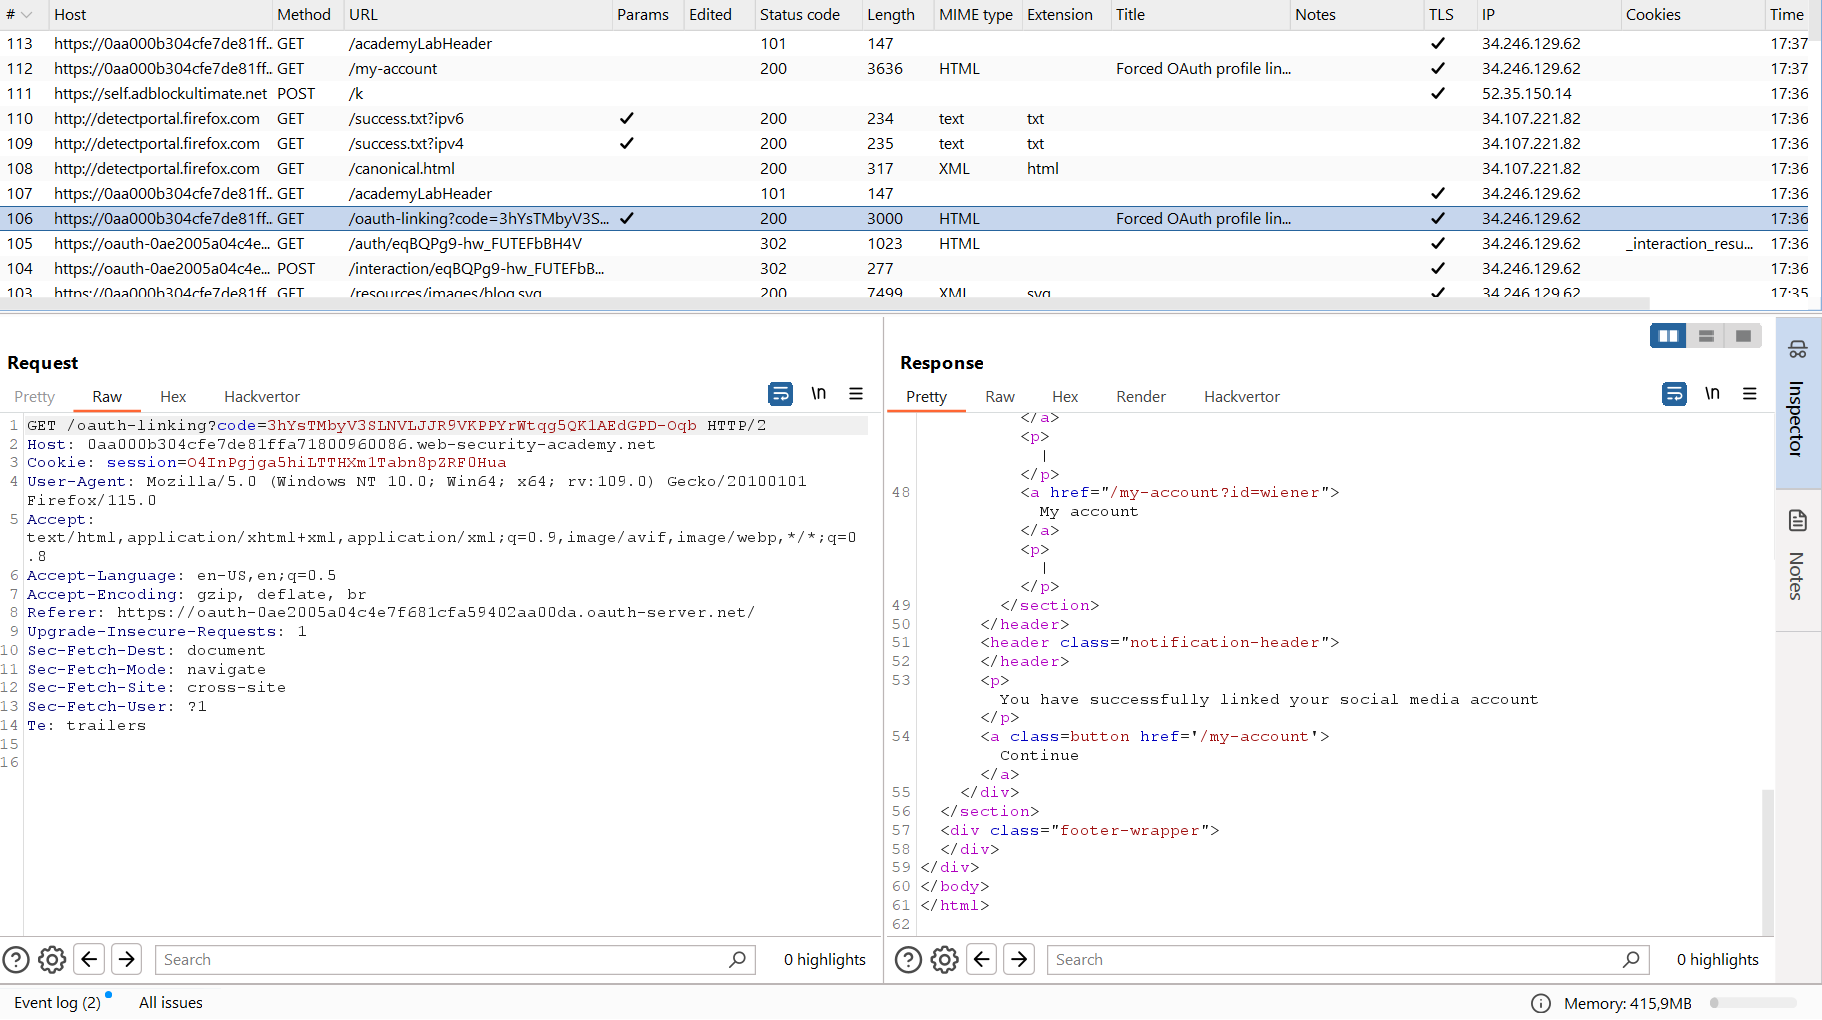Screen dimensions: 1822x1020
Task: Open the Response pane hamburger menu
Action: click(1749, 394)
